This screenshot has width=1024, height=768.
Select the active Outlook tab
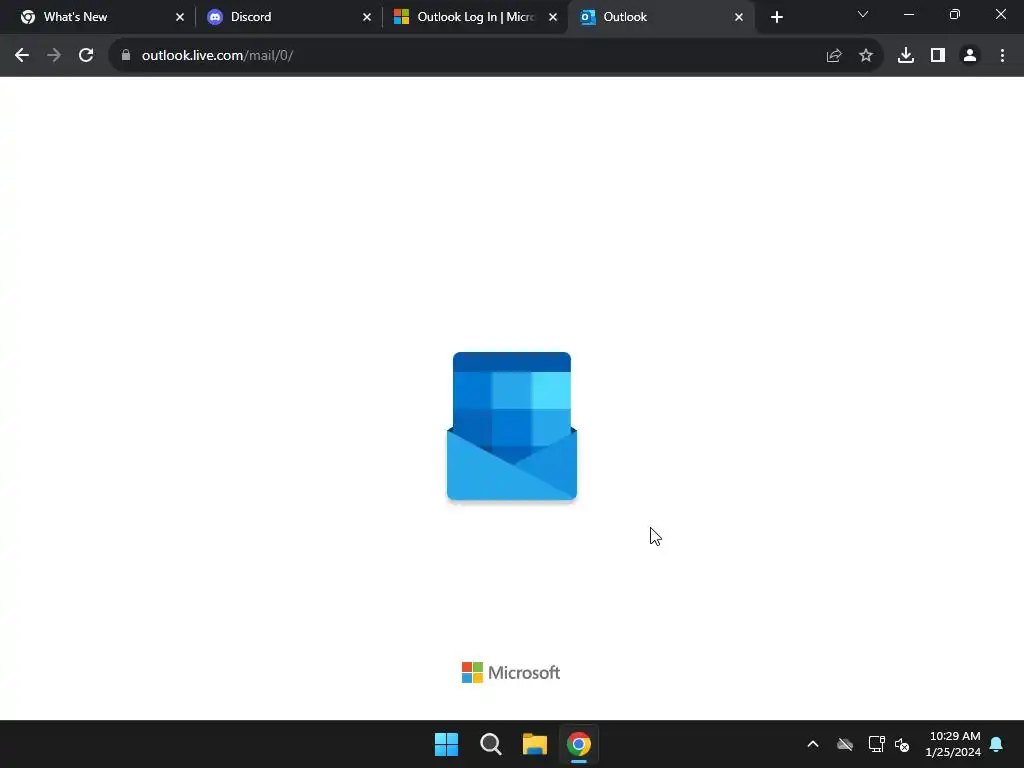pos(662,17)
